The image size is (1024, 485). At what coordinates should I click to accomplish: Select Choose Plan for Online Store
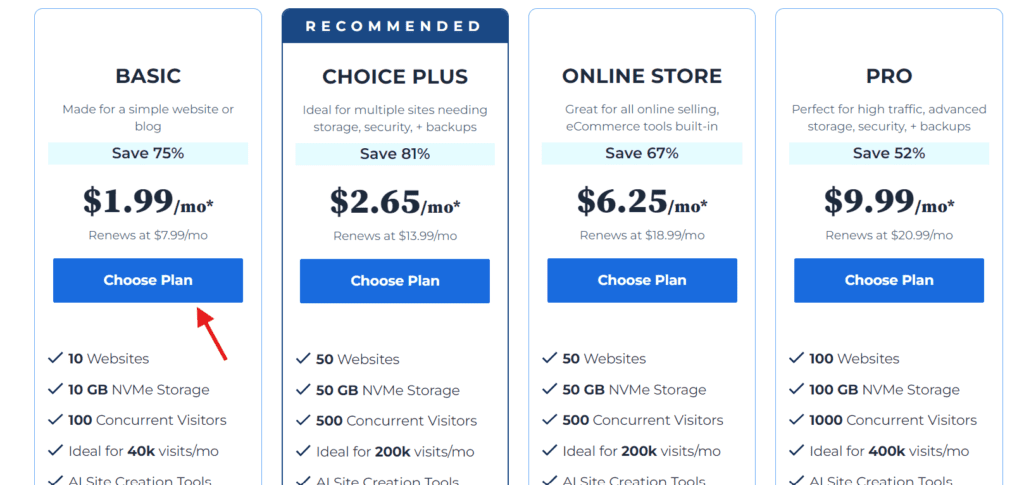click(642, 280)
